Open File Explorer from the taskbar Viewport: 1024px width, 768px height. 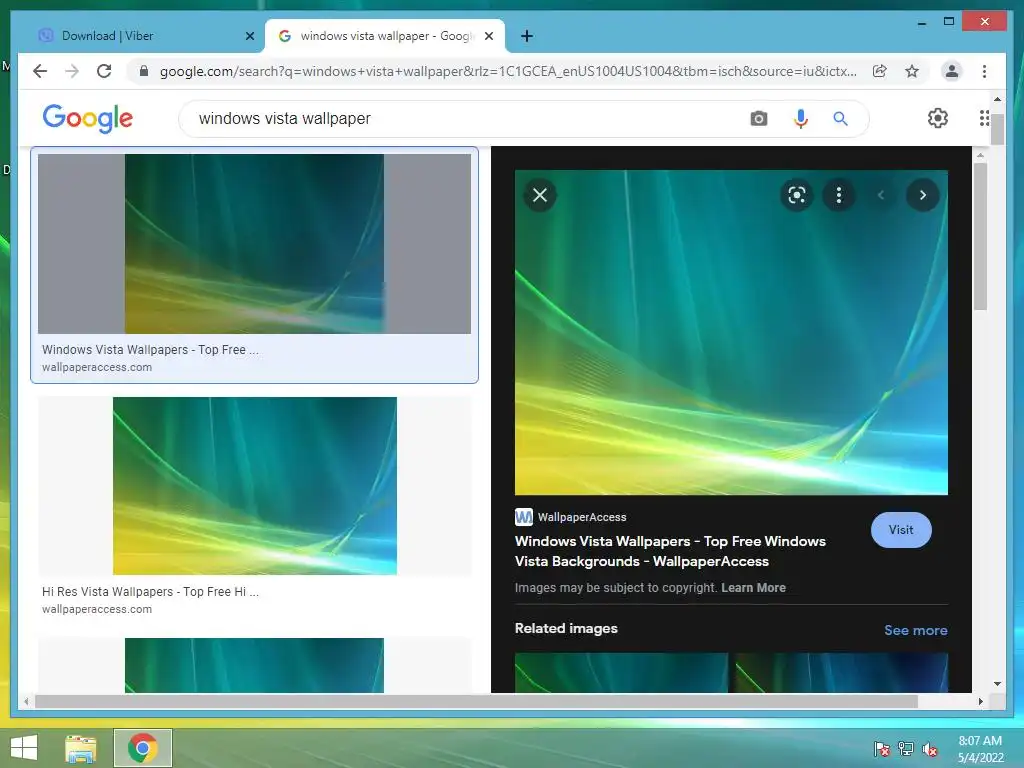[81, 748]
